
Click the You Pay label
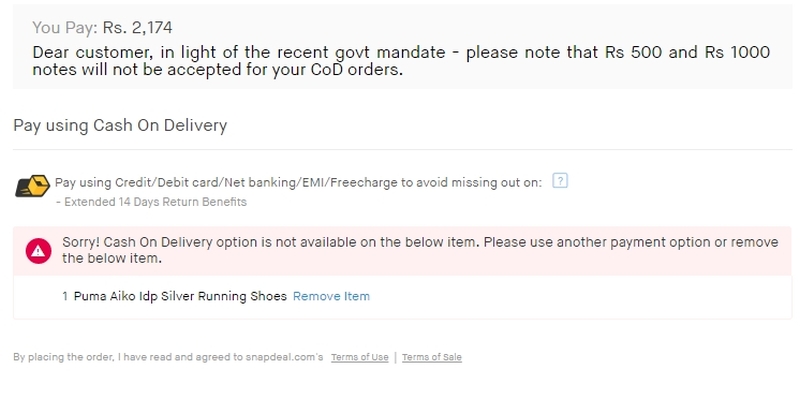65,28
